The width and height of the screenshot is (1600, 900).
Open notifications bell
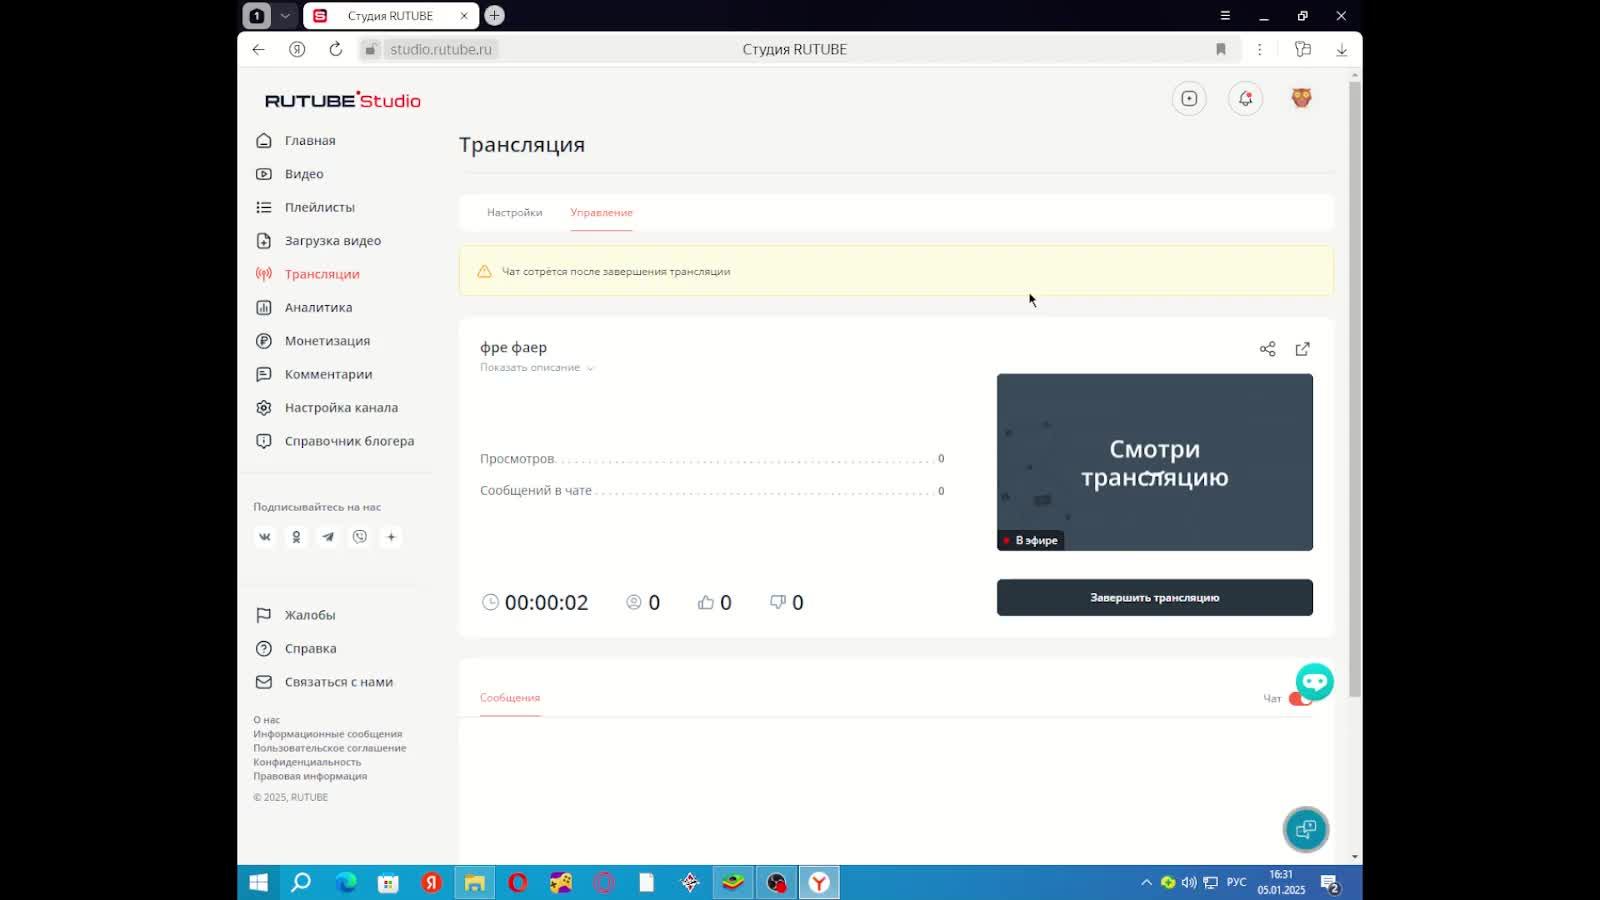tap(1245, 99)
